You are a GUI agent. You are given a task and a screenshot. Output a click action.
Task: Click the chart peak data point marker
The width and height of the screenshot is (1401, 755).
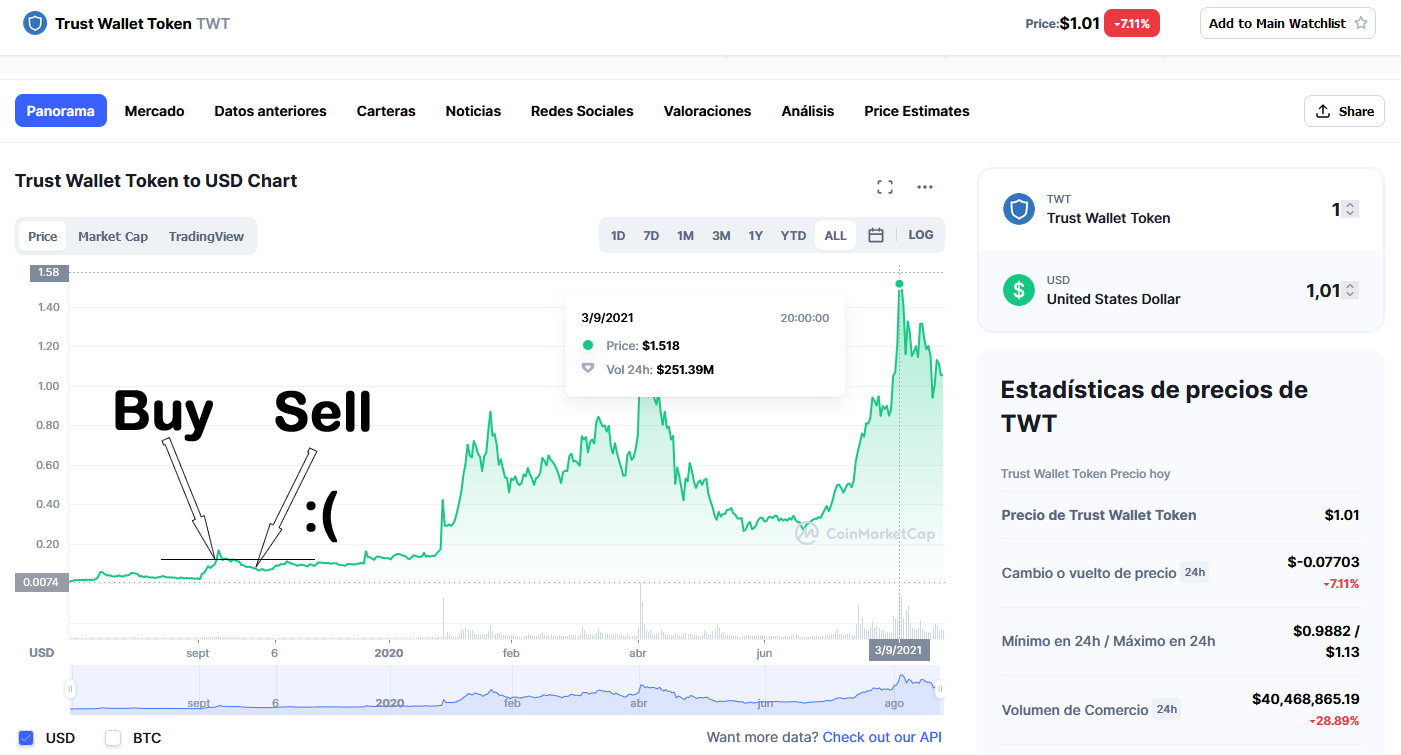(x=900, y=284)
